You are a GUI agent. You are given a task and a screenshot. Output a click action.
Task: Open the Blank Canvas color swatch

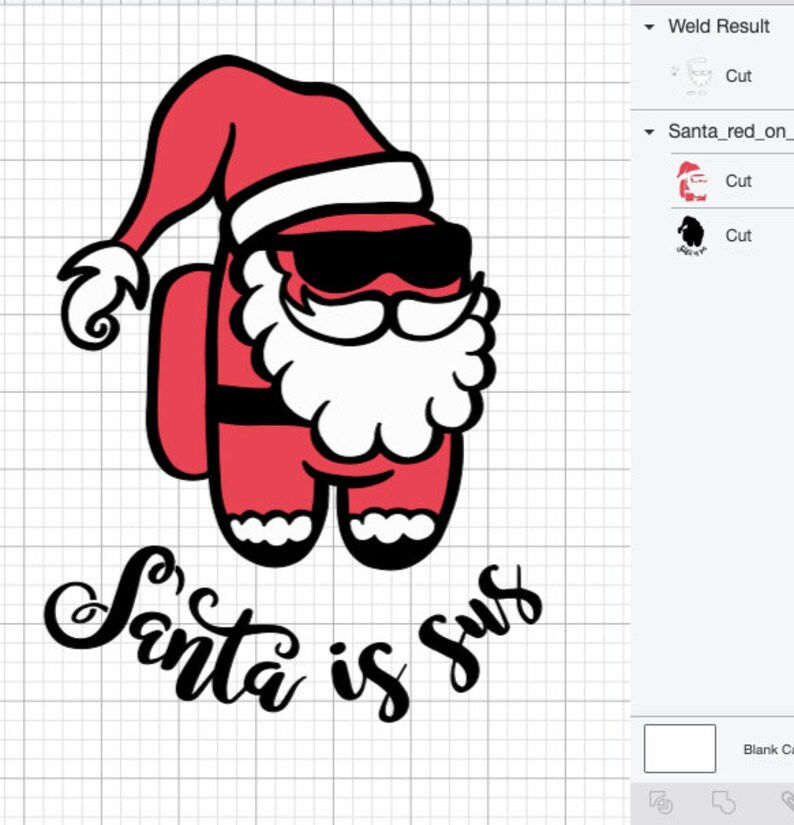(680, 748)
